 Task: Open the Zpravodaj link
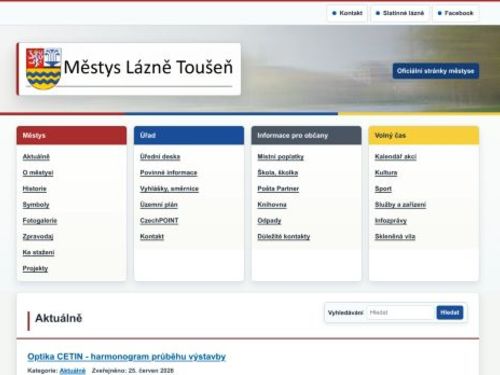tap(38, 237)
